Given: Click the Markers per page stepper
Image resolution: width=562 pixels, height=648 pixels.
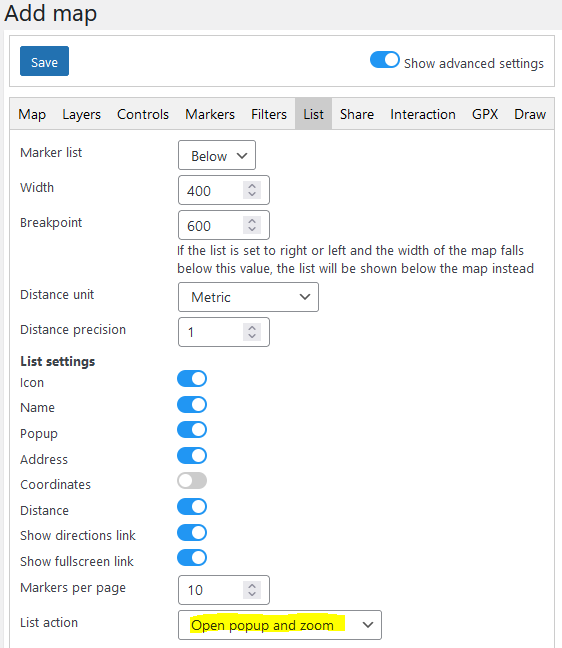Looking at the screenshot, I should (252, 590).
